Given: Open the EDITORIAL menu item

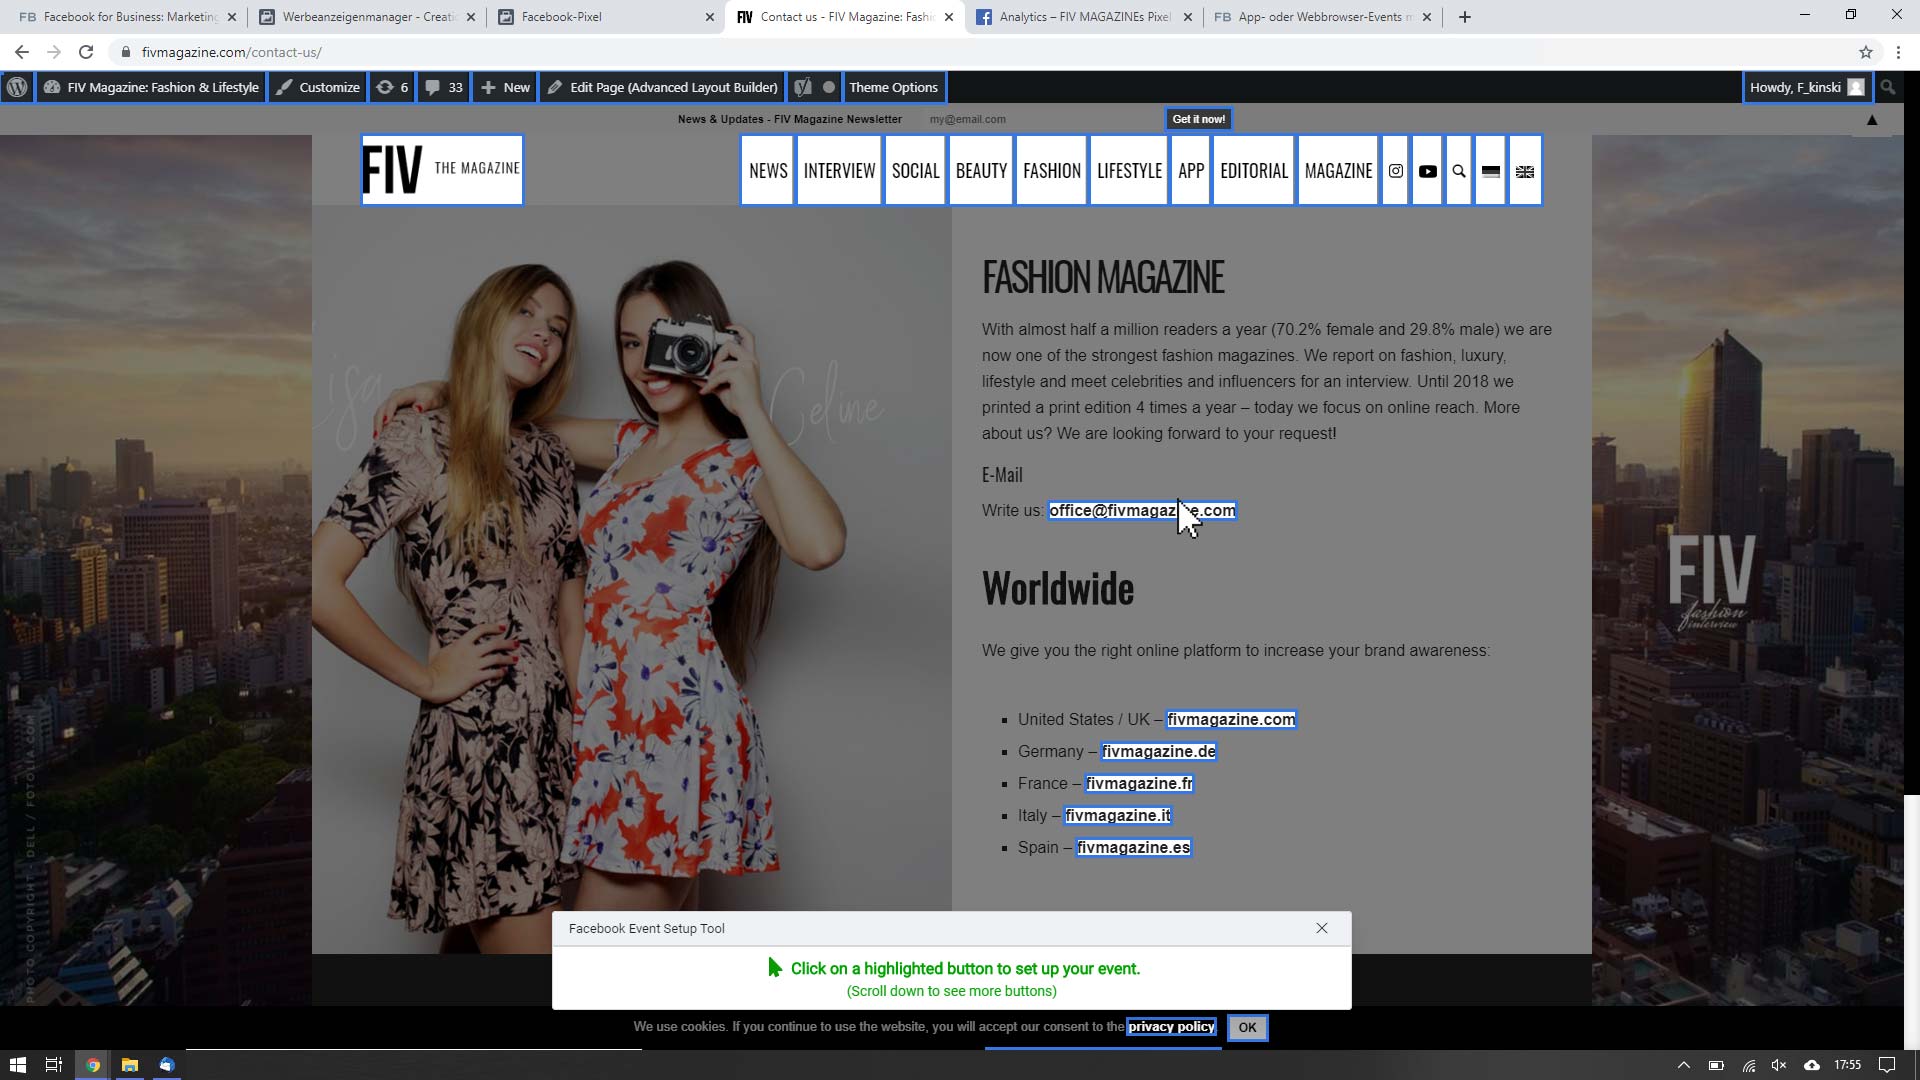Looking at the screenshot, I should coord(1254,171).
